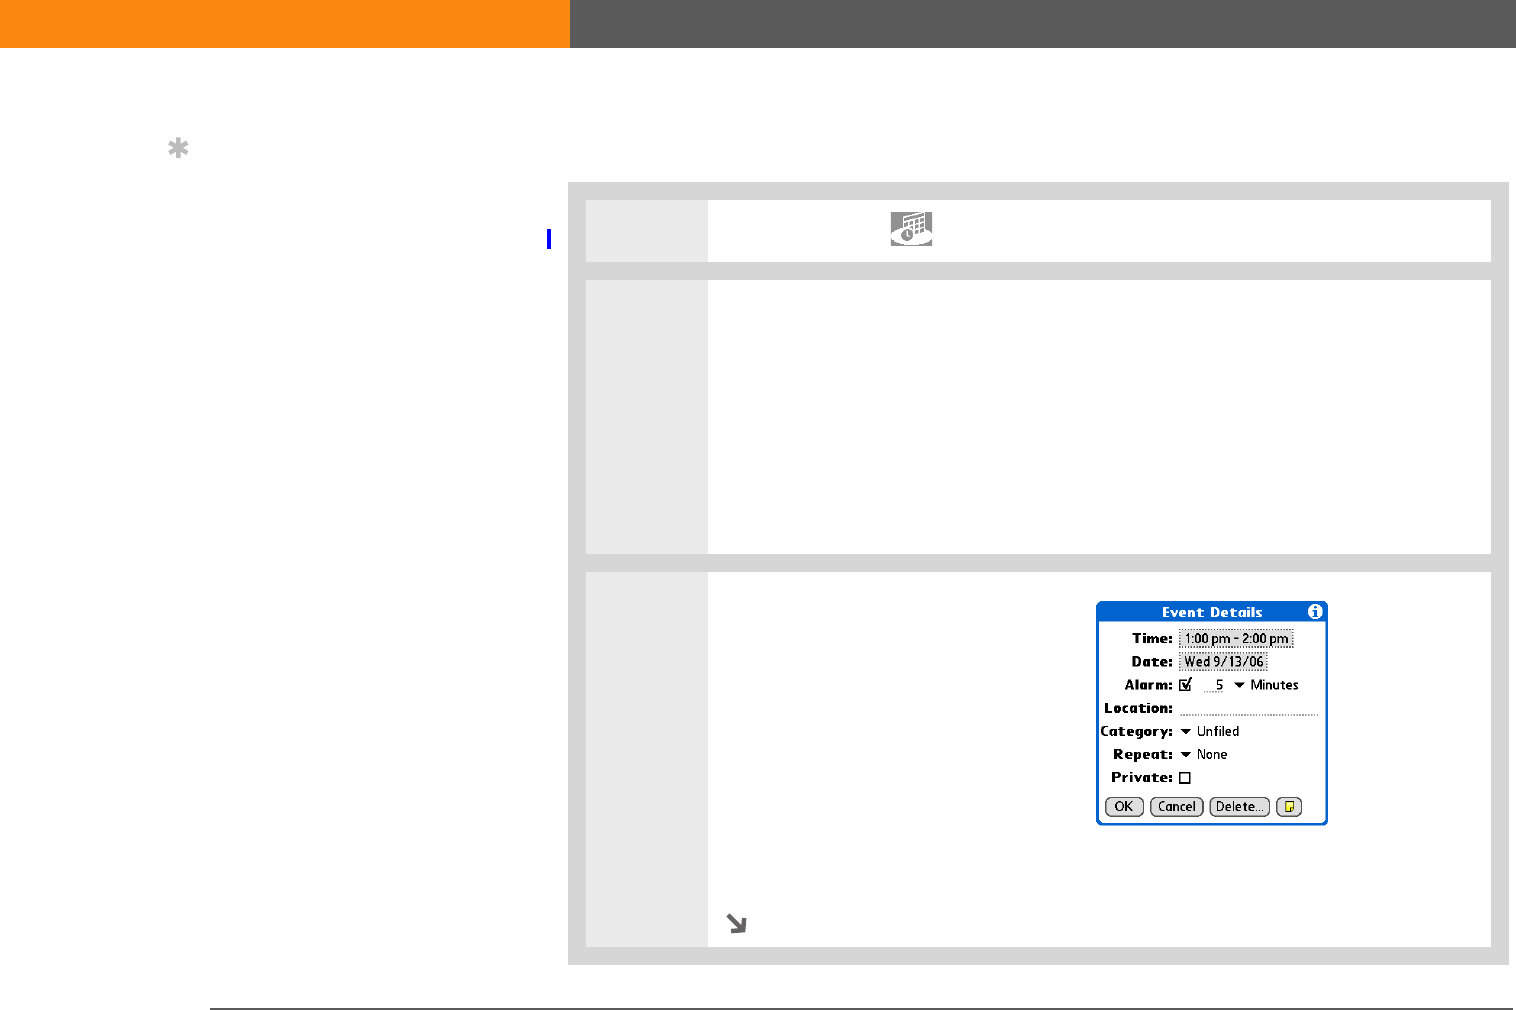Open the Category dropdown showing Unfiled
The height and width of the screenshot is (1010, 1516).
point(1210,732)
